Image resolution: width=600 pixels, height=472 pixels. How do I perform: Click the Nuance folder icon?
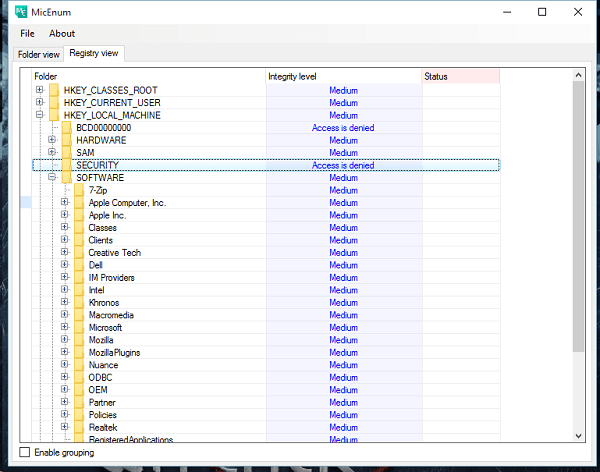[79, 365]
